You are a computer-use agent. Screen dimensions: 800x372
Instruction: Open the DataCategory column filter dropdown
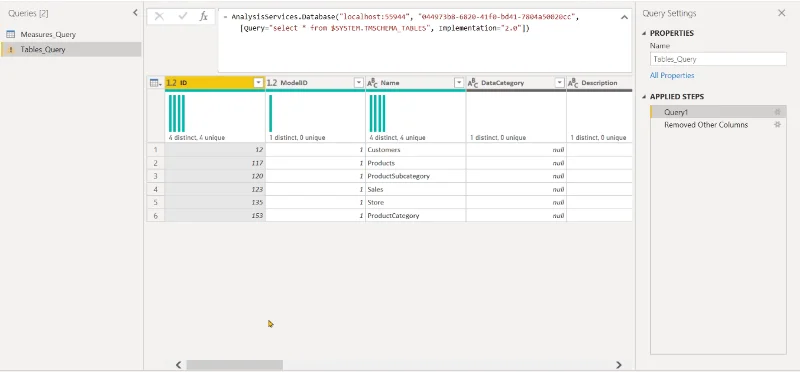(560, 83)
